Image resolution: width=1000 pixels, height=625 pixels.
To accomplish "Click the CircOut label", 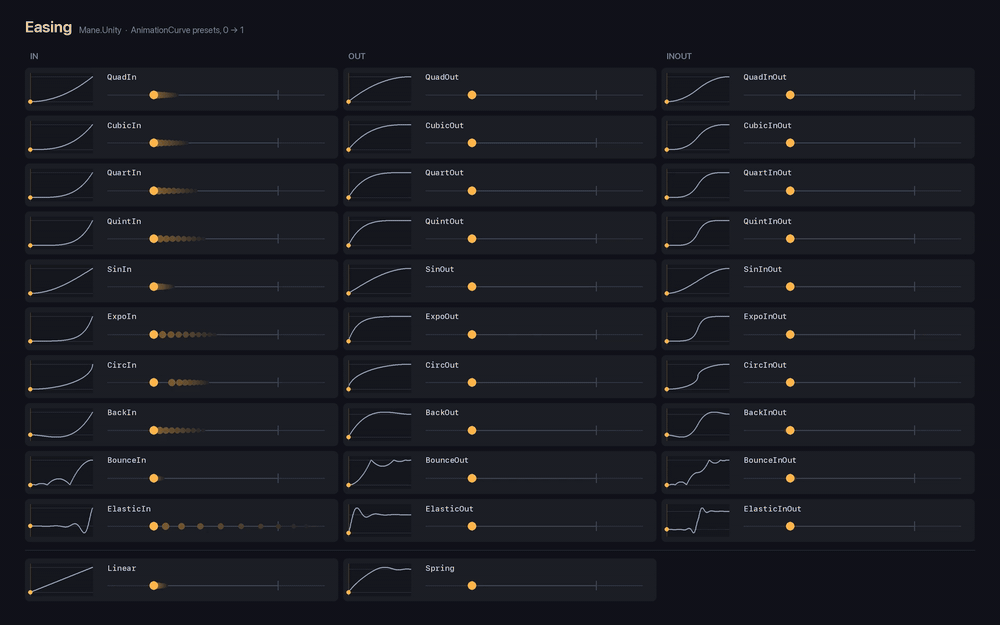I will tap(442, 365).
